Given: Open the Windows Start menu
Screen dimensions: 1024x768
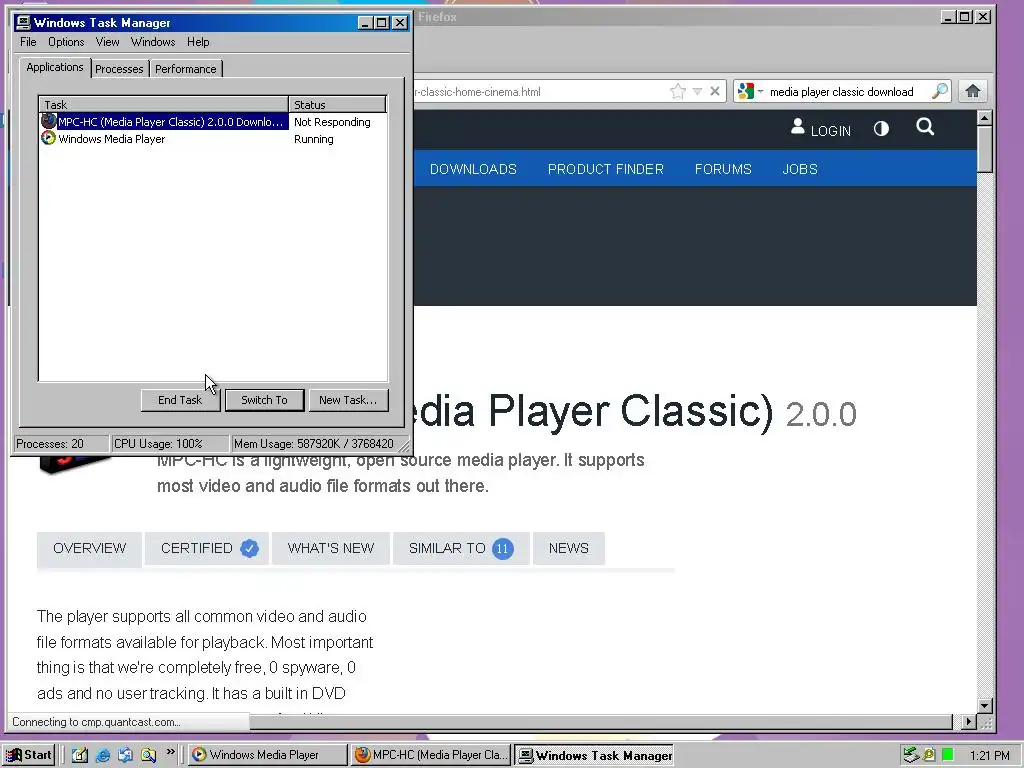Looking at the screenshot, I should point(28,755).
